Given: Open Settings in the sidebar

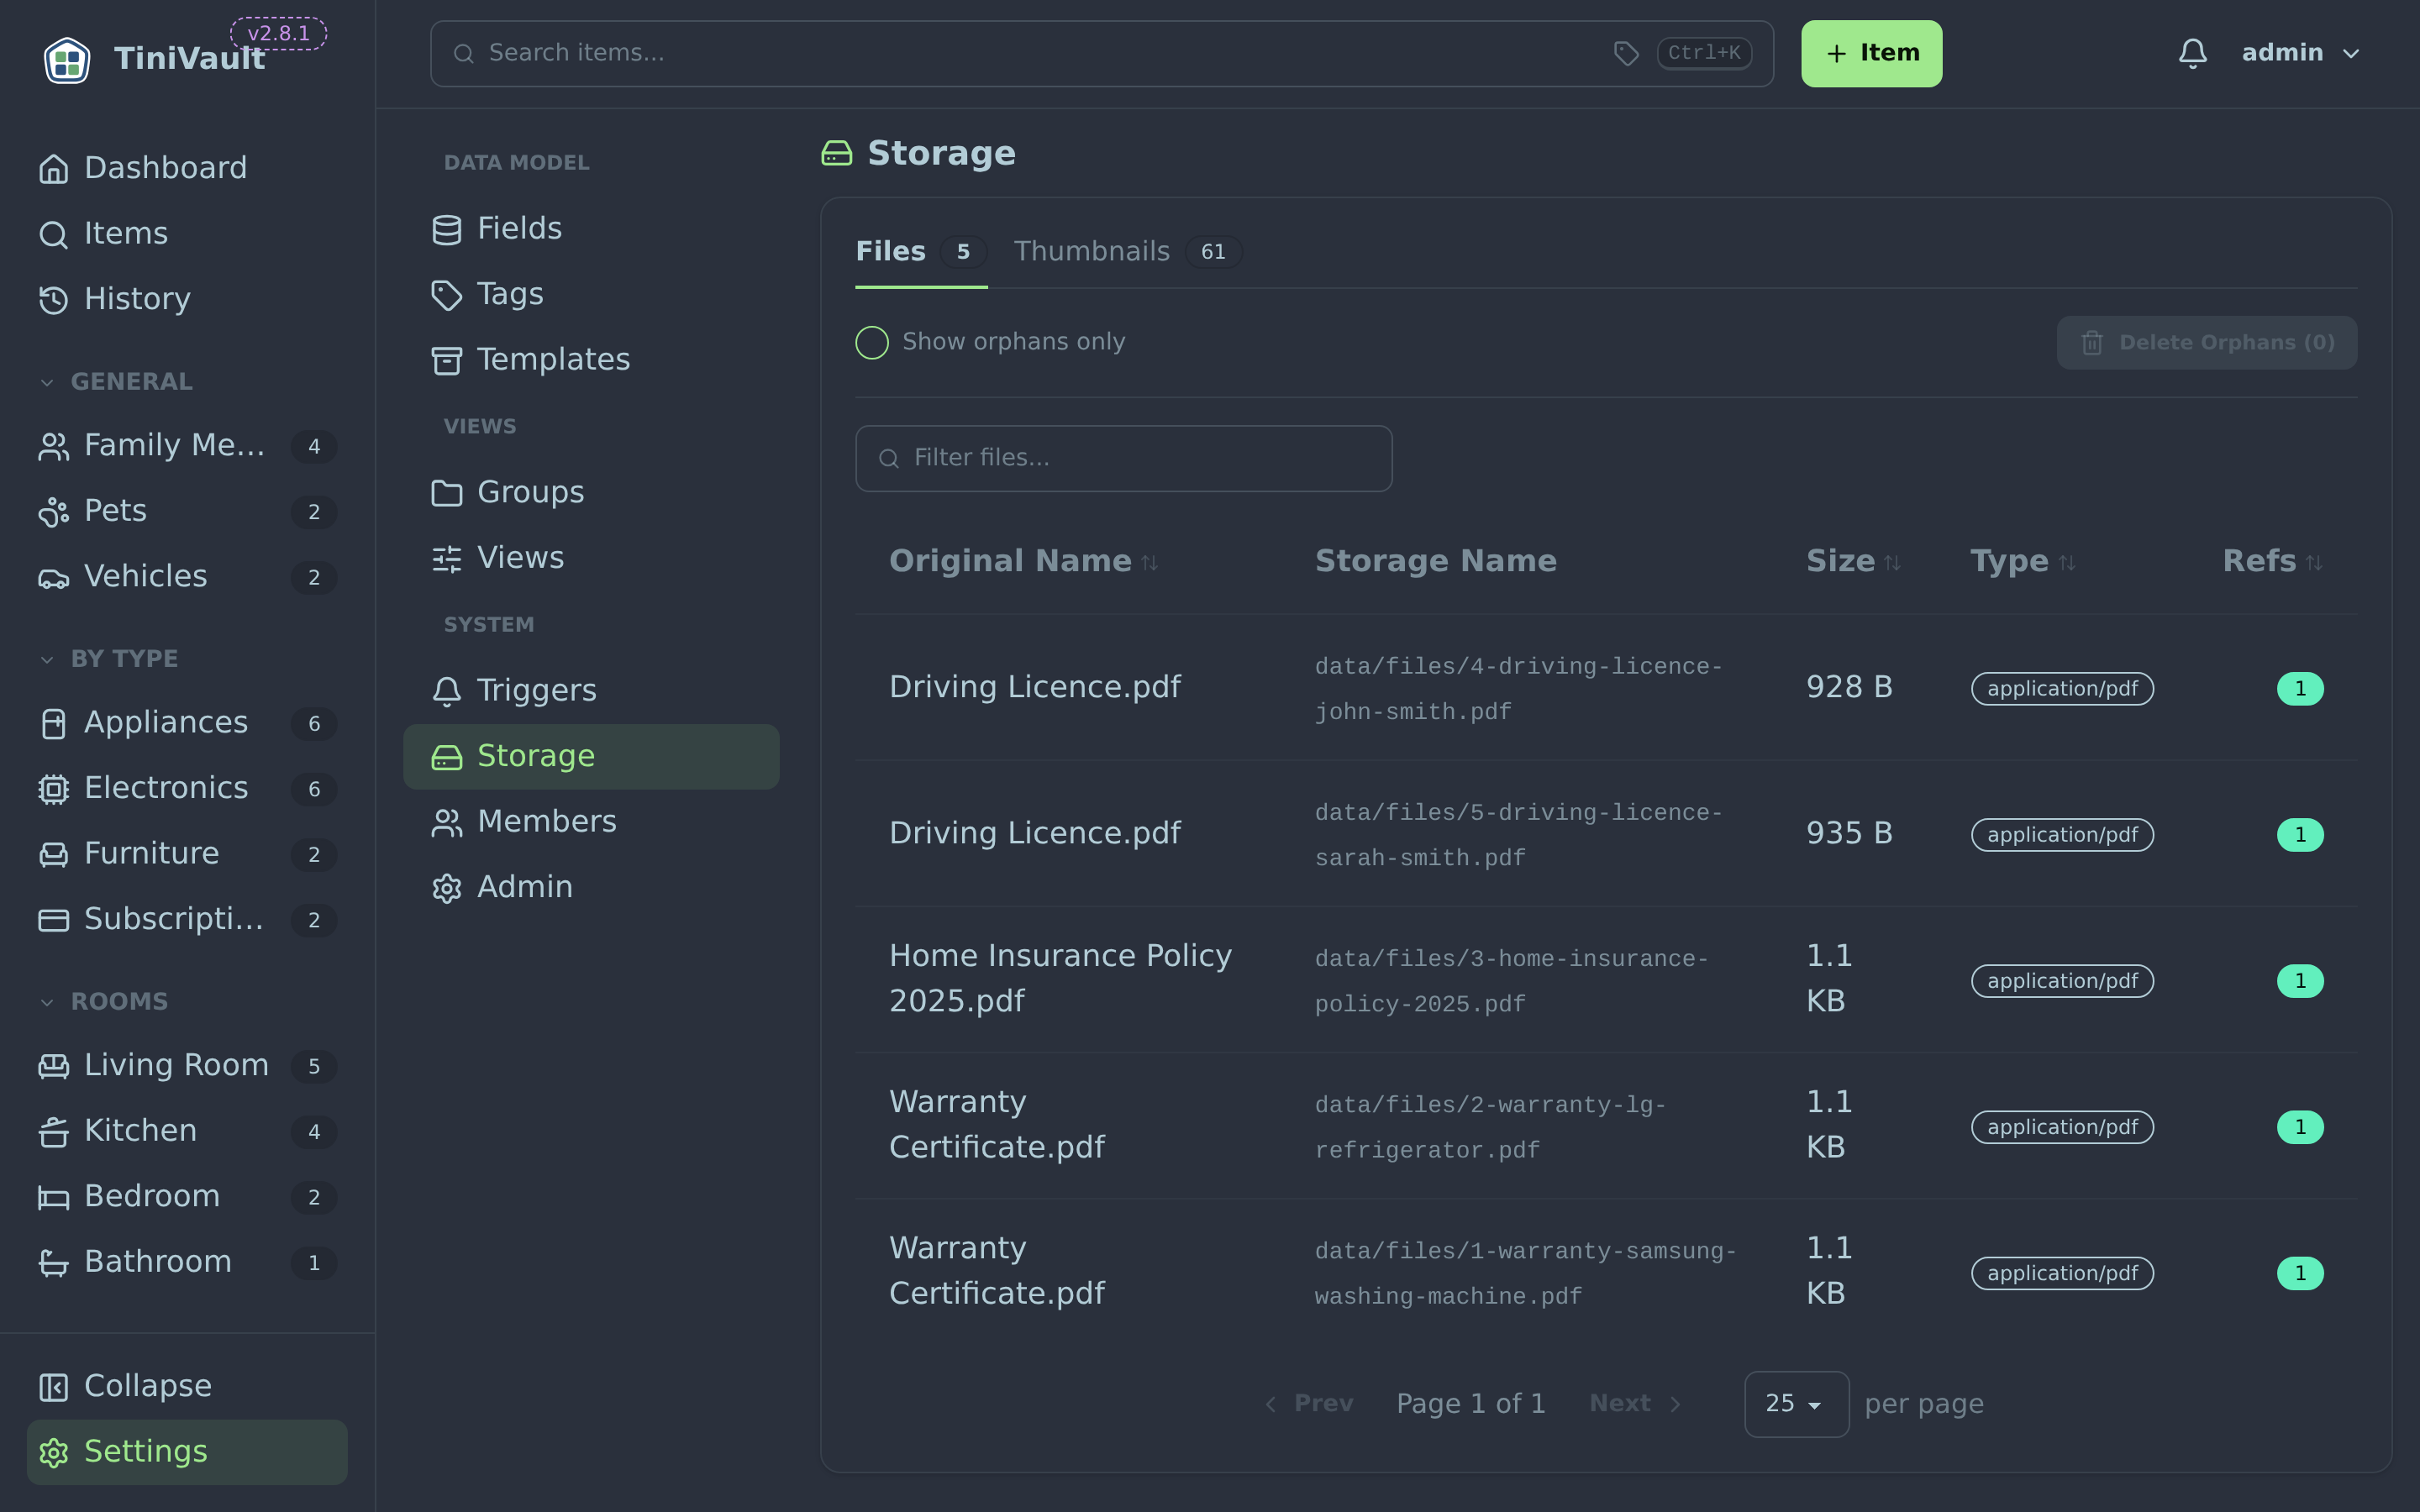Looking at the screenshot, I should 187,1452.
